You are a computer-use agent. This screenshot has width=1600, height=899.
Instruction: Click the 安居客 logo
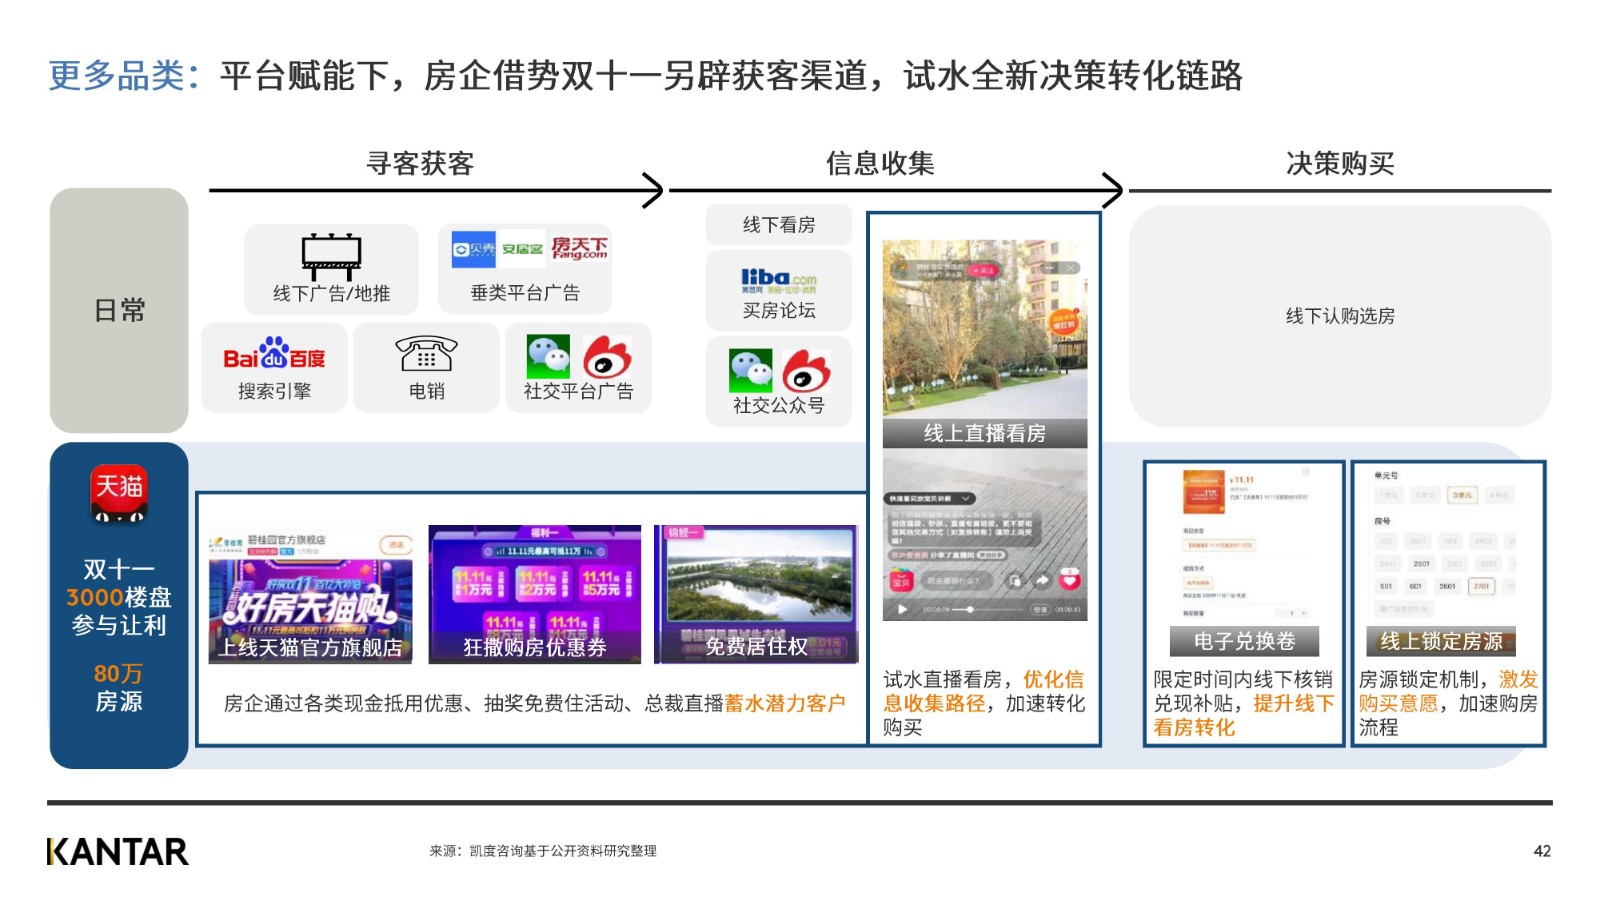(x=522, y=249)
